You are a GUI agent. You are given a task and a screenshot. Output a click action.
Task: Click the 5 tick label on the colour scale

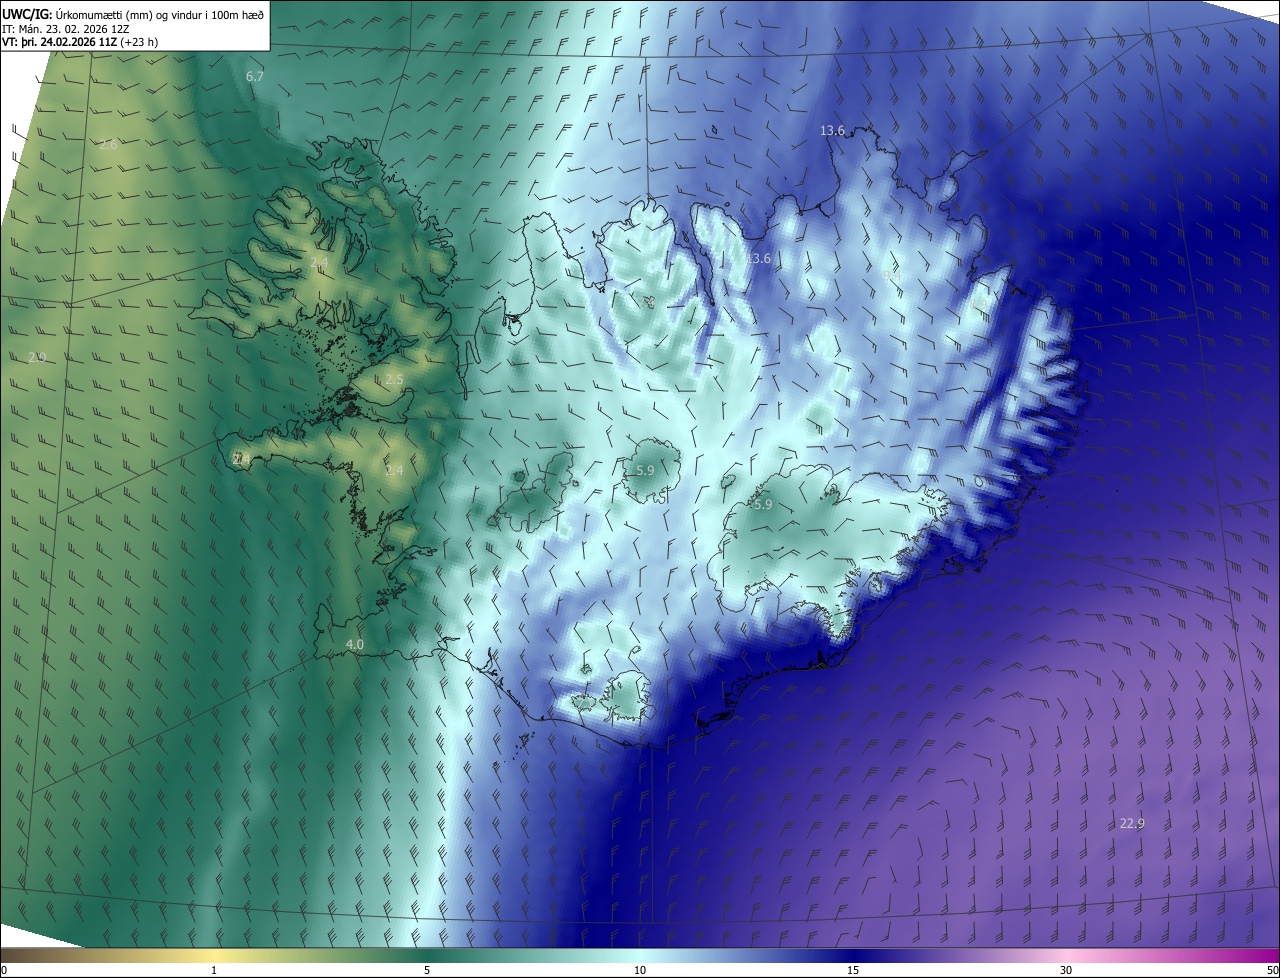click(427, 971)
